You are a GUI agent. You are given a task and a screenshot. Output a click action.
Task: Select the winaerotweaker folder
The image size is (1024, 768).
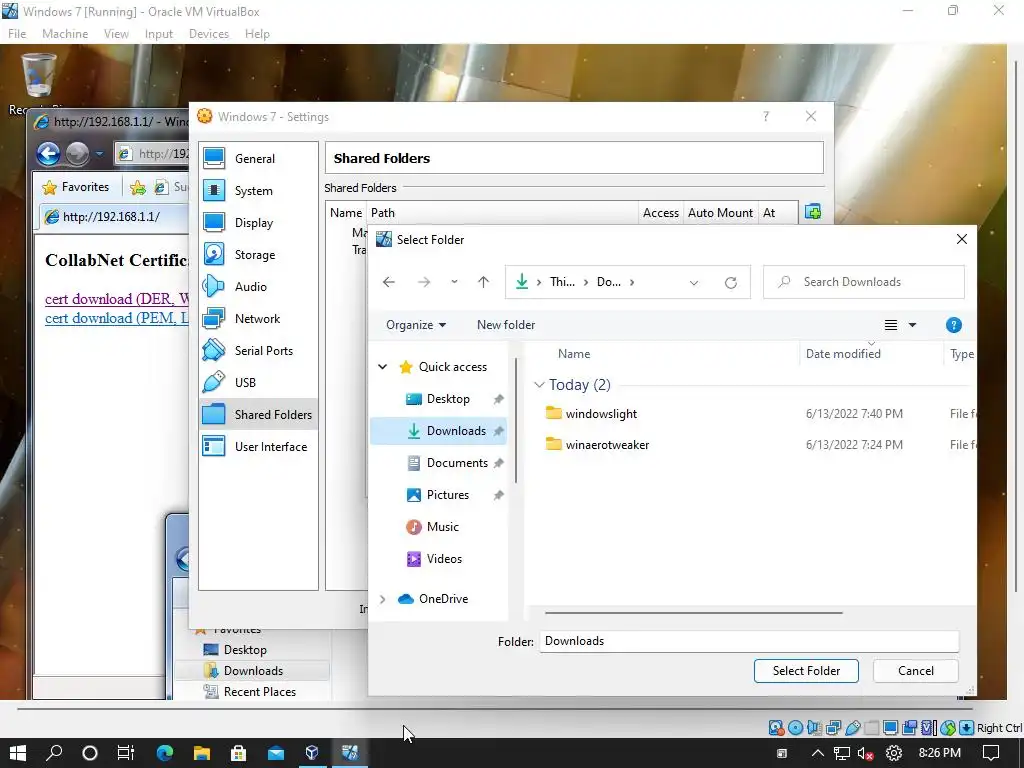(607, 445)
